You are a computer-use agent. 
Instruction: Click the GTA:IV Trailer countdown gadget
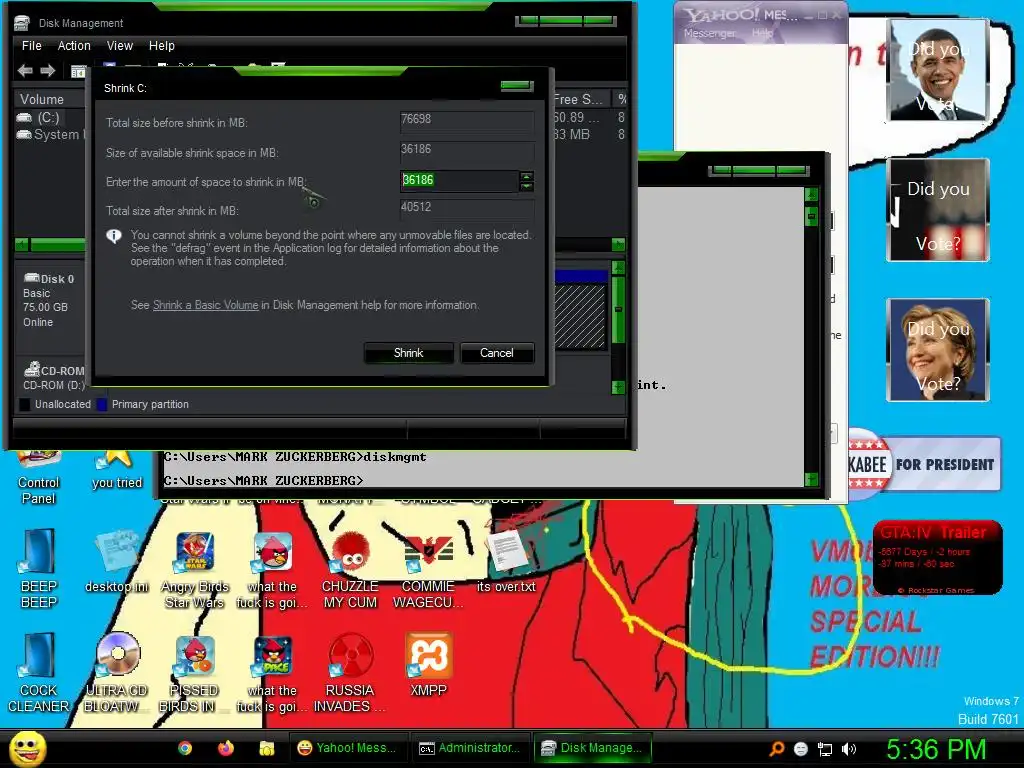point(937,558)
